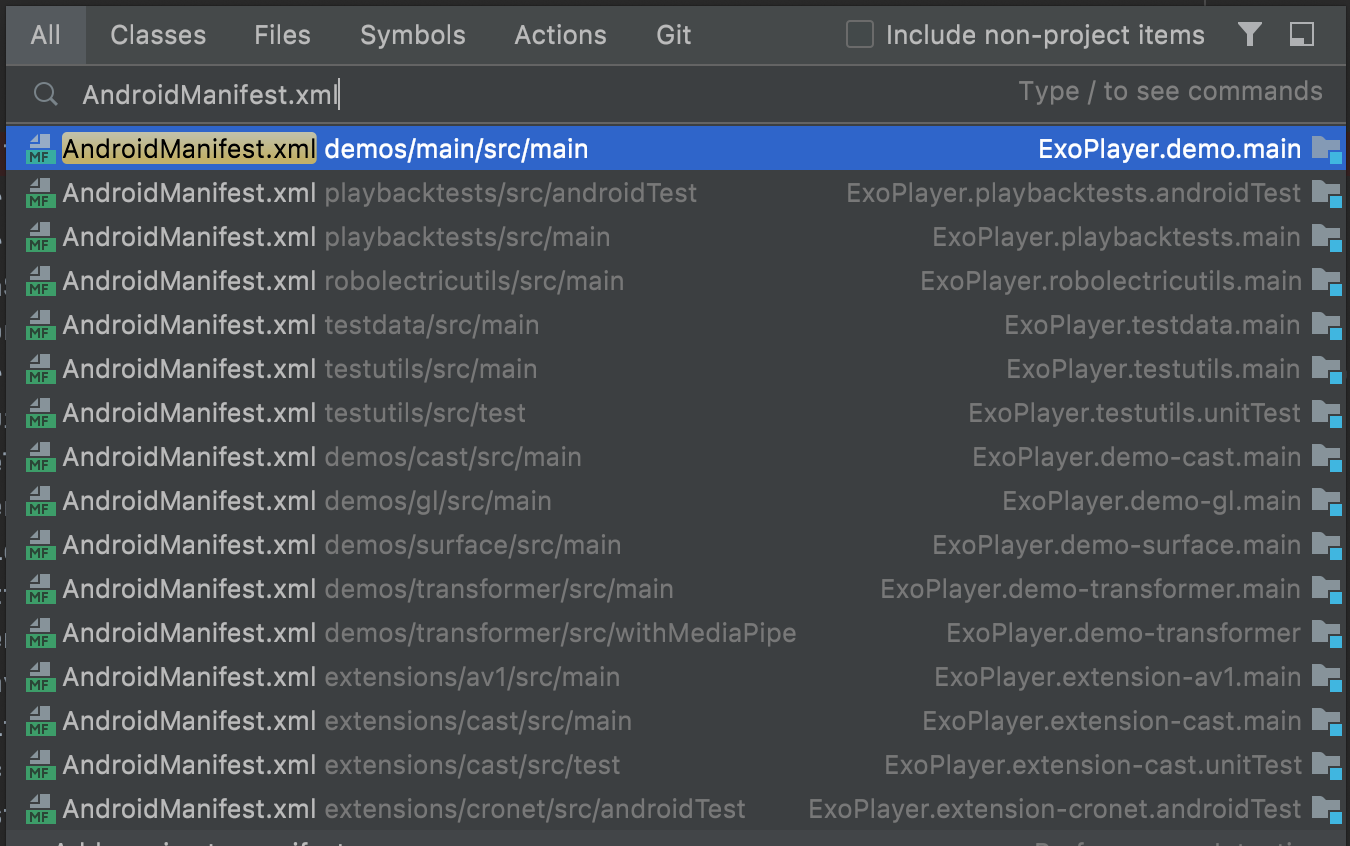Screen dimensions: 1350x846
Task: Select AndroidManifest.xml in demos/surface/src/main
Action: pyautogui.click(x=675, y=545)
